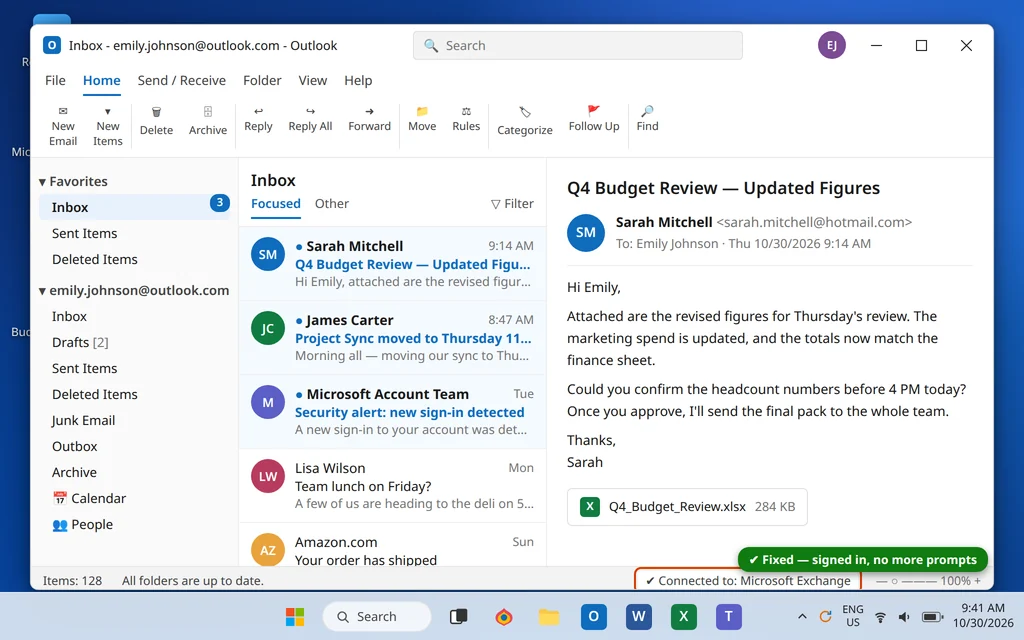Open Task View on the taskbar
This screenshot has width=1024, height=640.
pyautogui.click(x=458, y=616)
